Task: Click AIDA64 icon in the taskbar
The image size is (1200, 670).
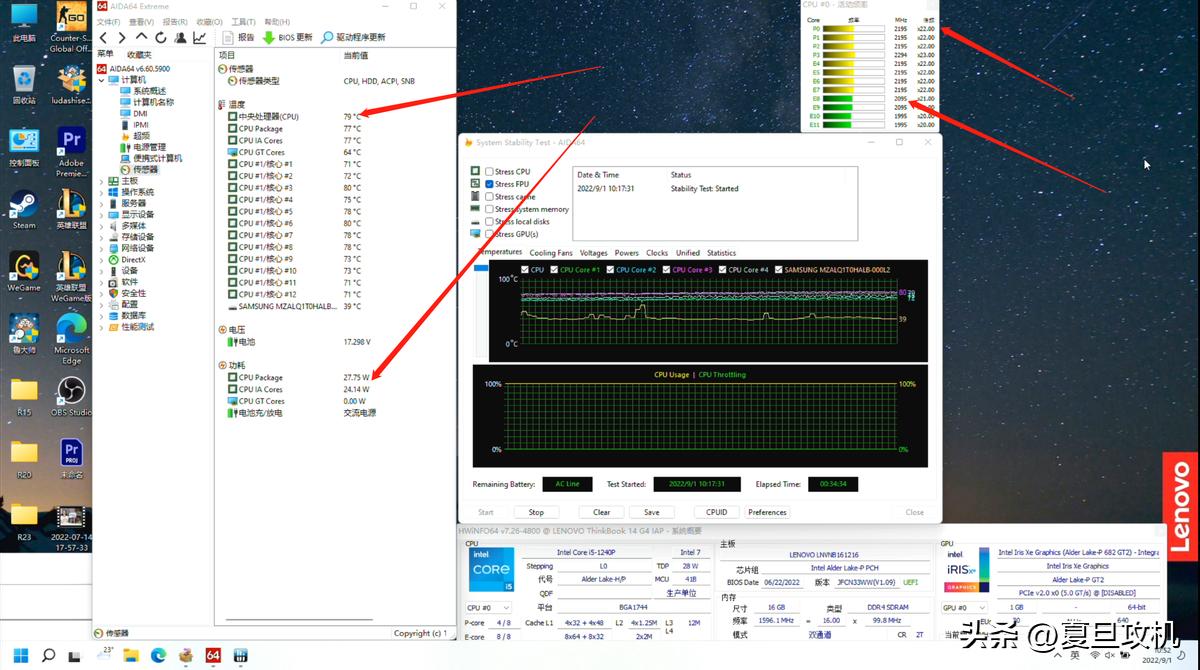Action: click(213, 655)
